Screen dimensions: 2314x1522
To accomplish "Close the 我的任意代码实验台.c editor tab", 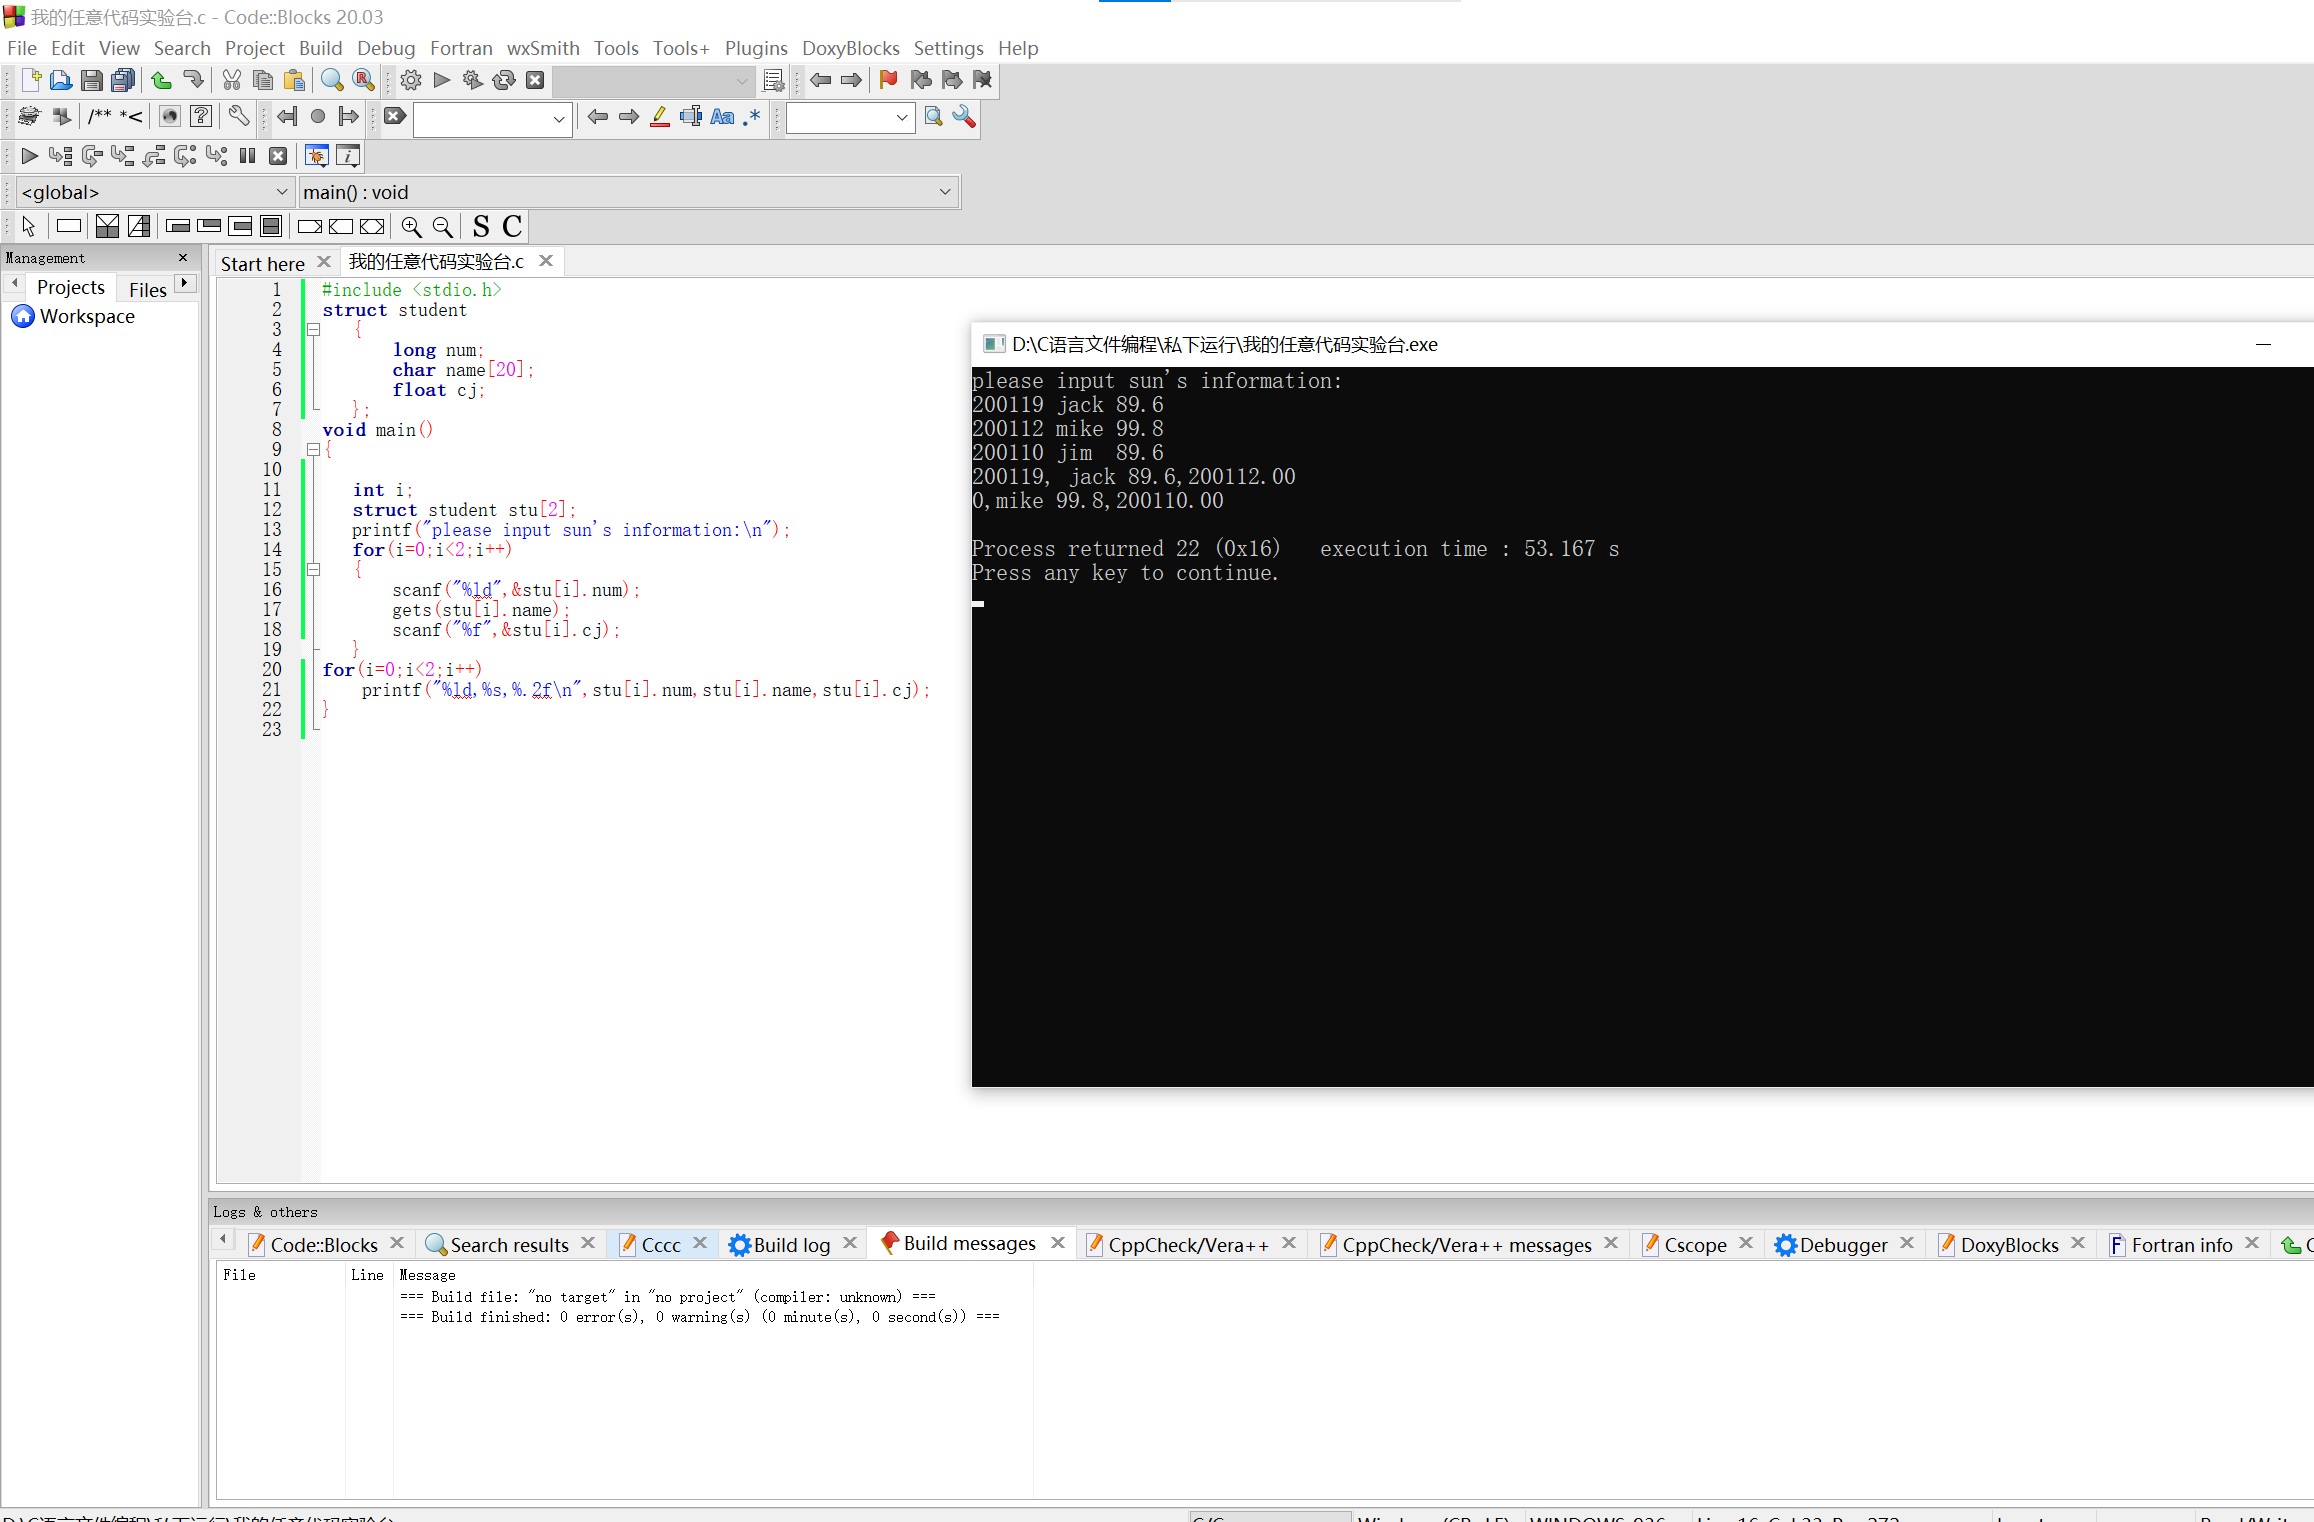I will pyautogui.click(x=546, y=261).
